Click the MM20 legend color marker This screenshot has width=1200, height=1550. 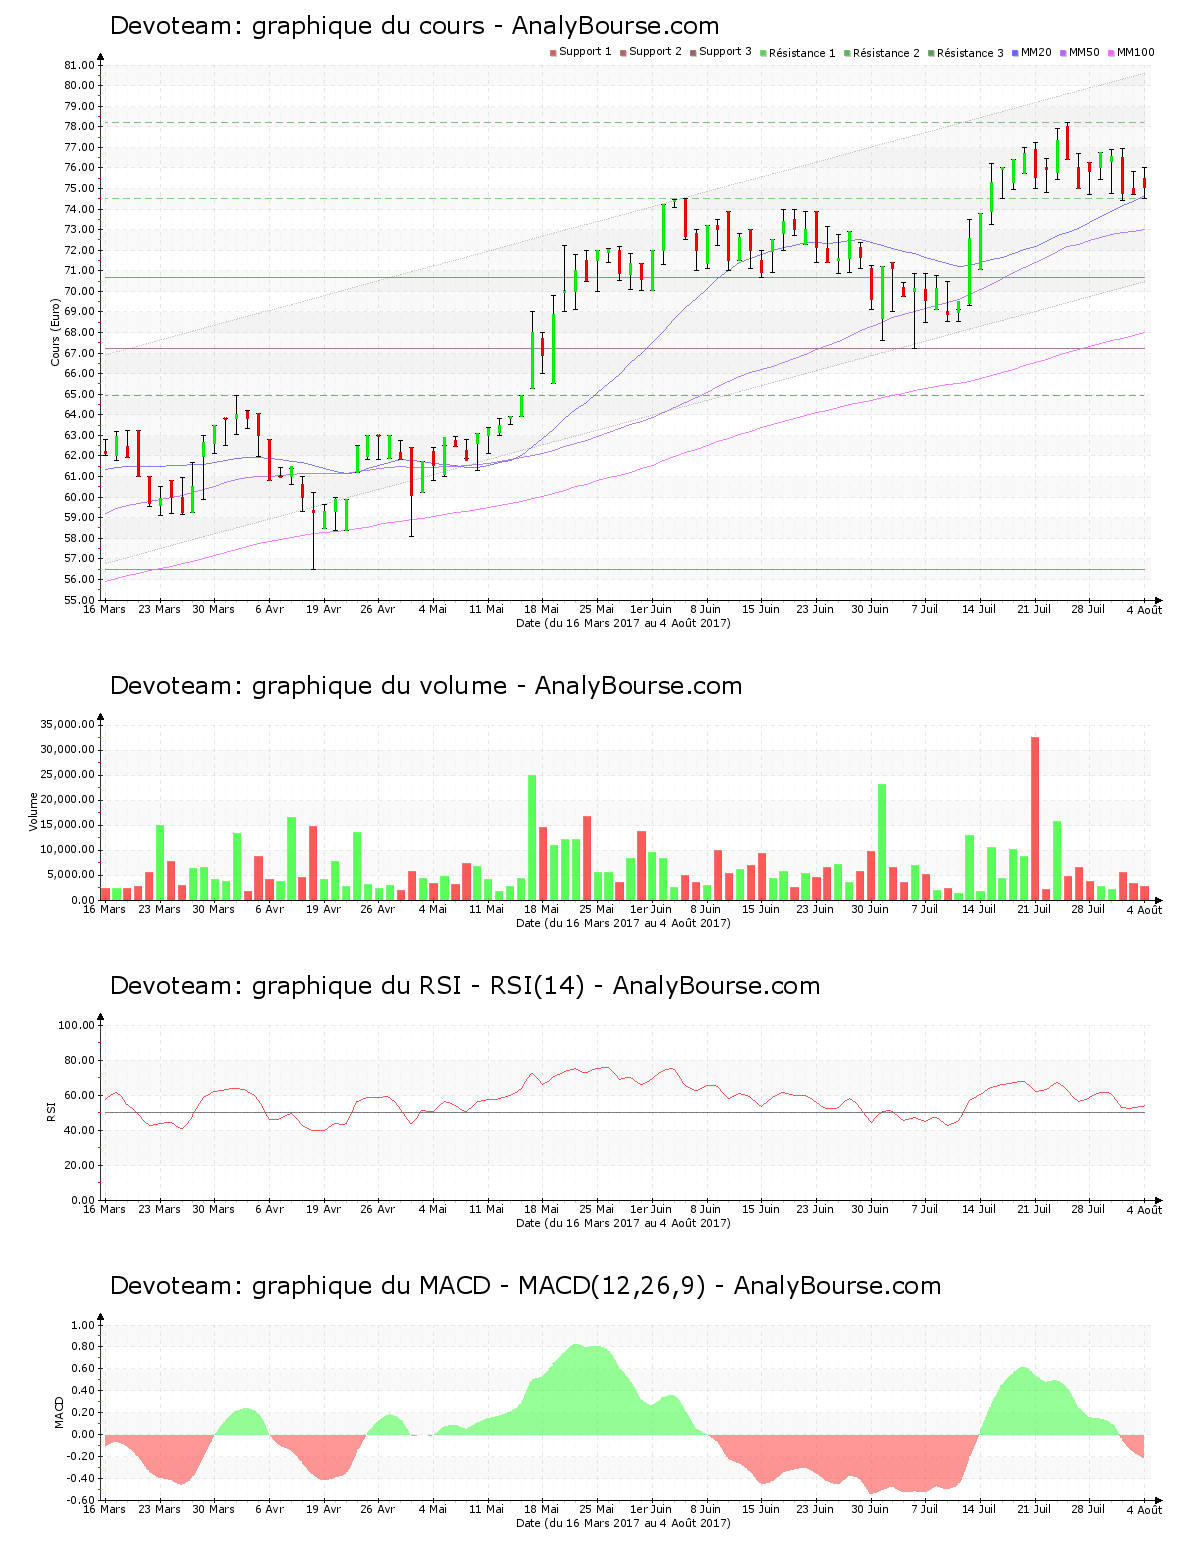[1015, 52]
